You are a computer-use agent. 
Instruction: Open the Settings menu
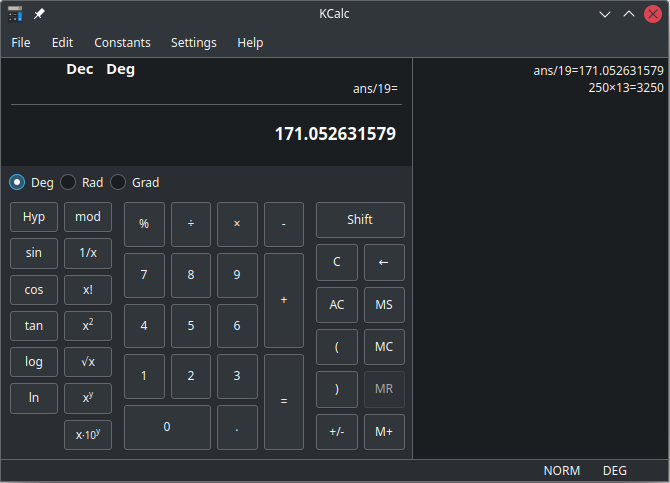click(194, 43)
